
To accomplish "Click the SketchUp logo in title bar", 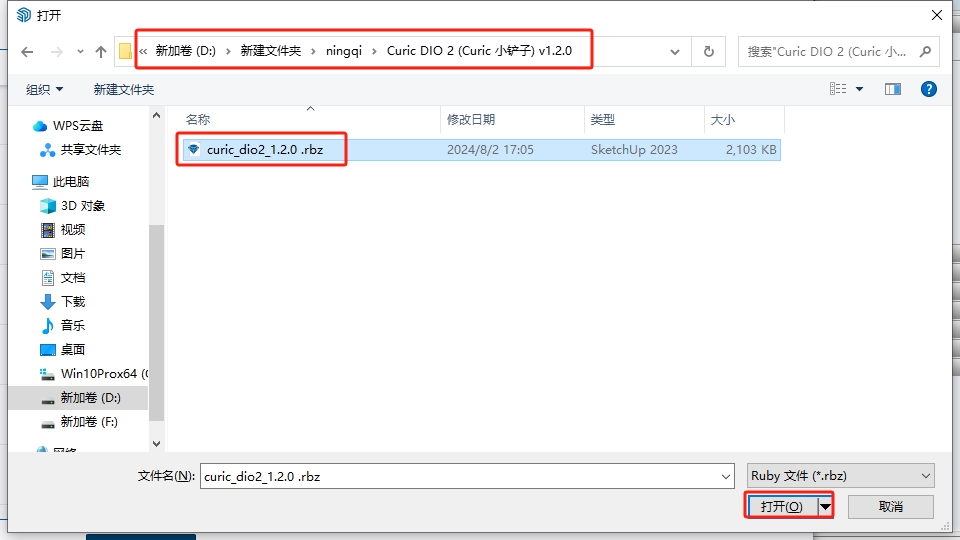I will point(24,15).
